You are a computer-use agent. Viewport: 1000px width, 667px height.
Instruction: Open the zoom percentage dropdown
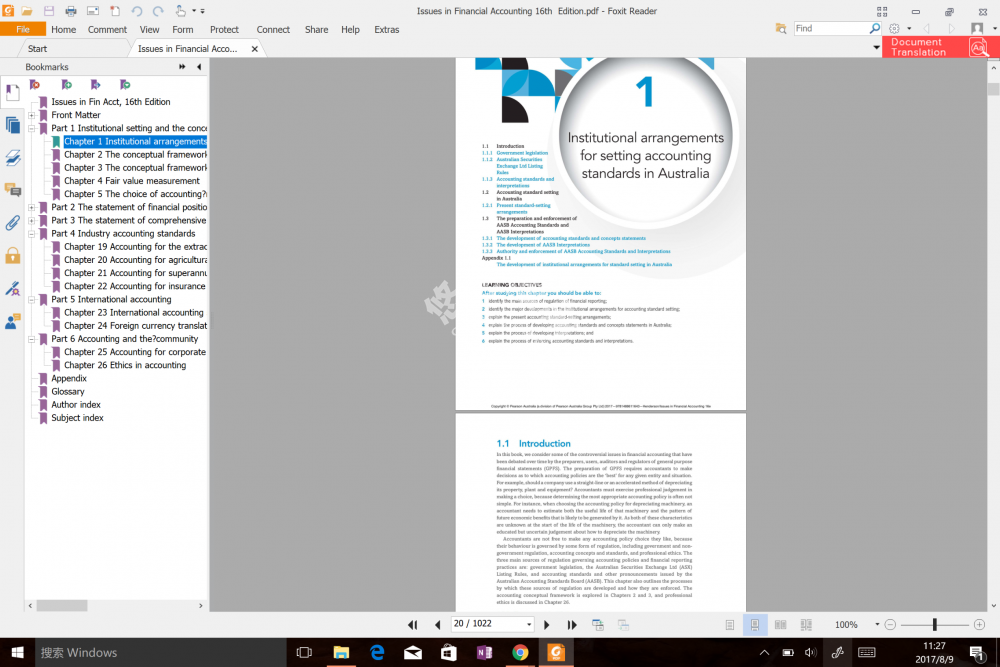878,625
